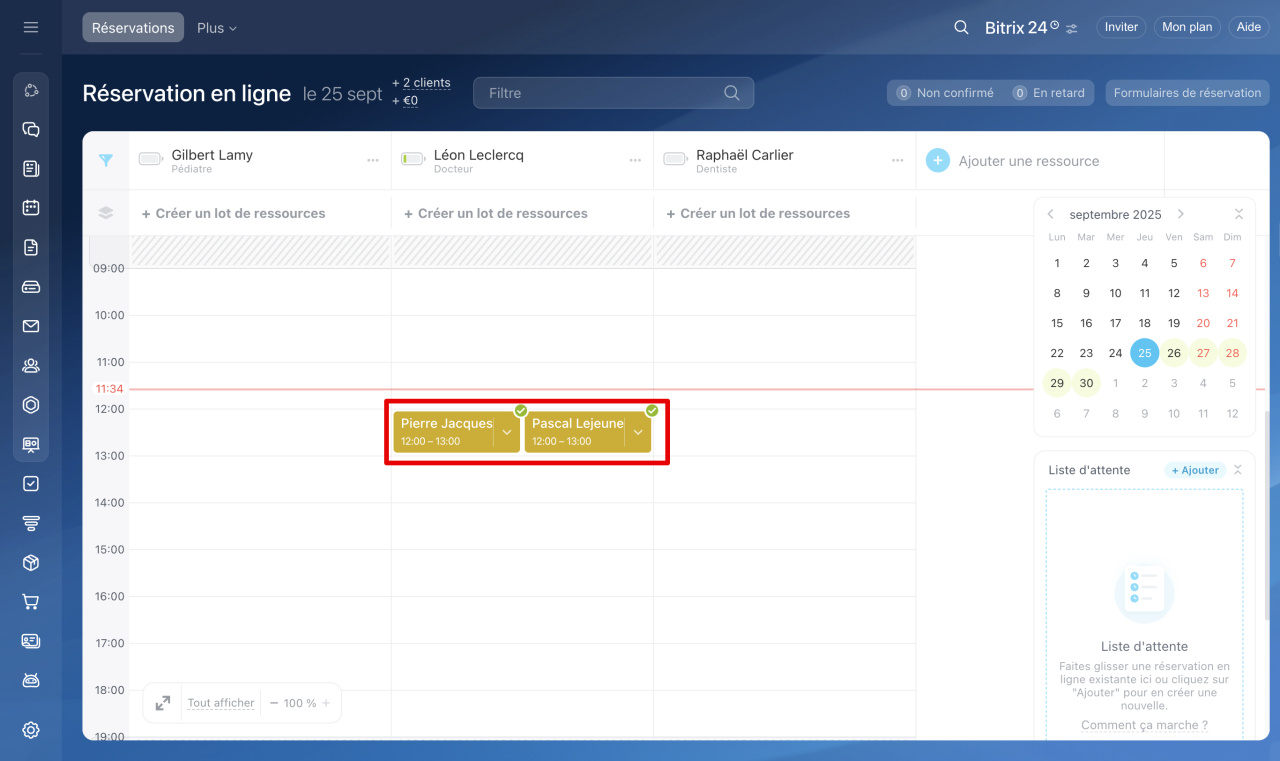This screenshot has width=1280, height=761.
Task: Click the fullscreen expand arrows icon
Action: click(x=163, y=703)
